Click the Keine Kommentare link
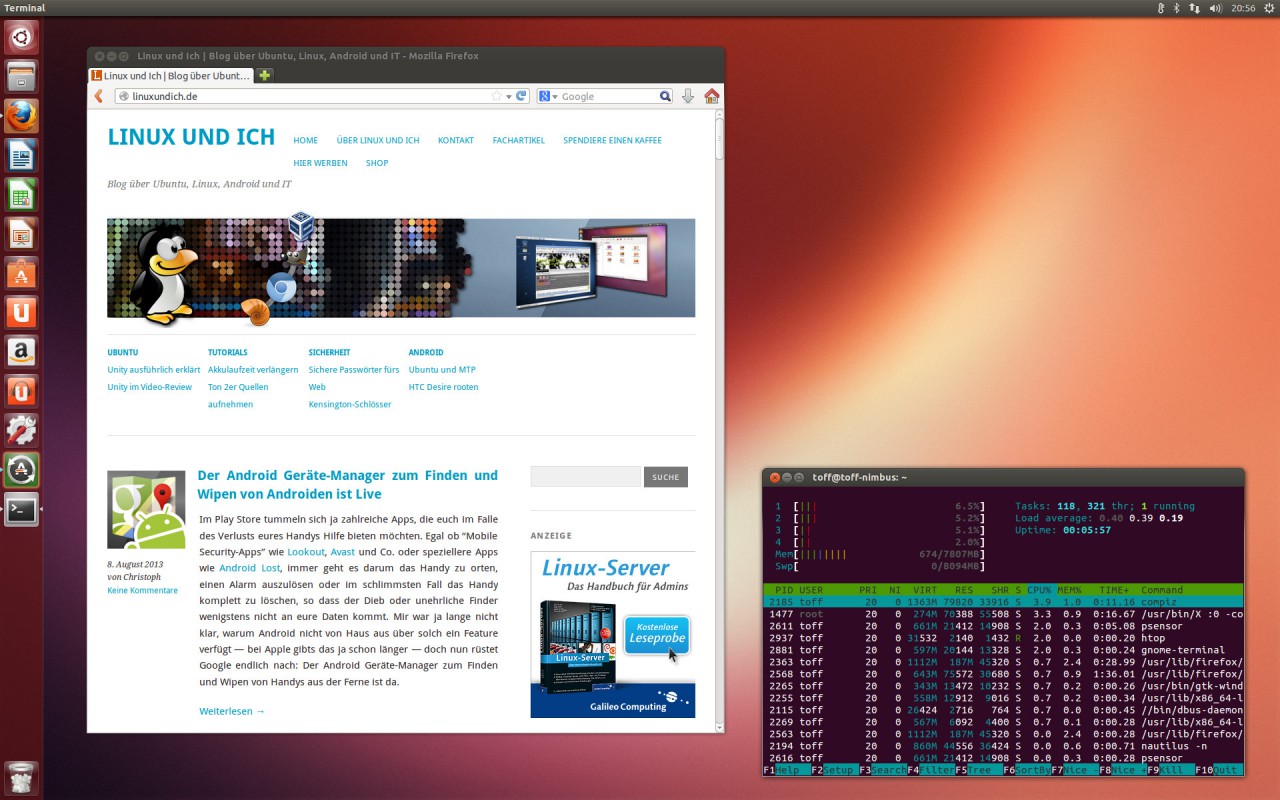Viewport: 1280px width, 800px height. (x=142, y=591)
